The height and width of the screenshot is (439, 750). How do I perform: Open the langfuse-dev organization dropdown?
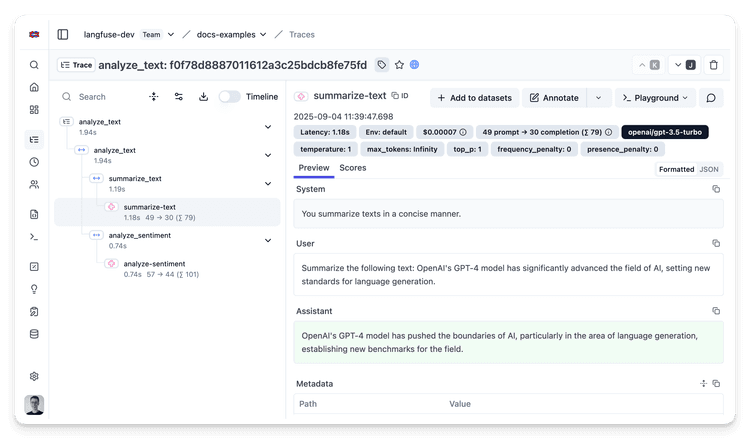pos(171,34)
